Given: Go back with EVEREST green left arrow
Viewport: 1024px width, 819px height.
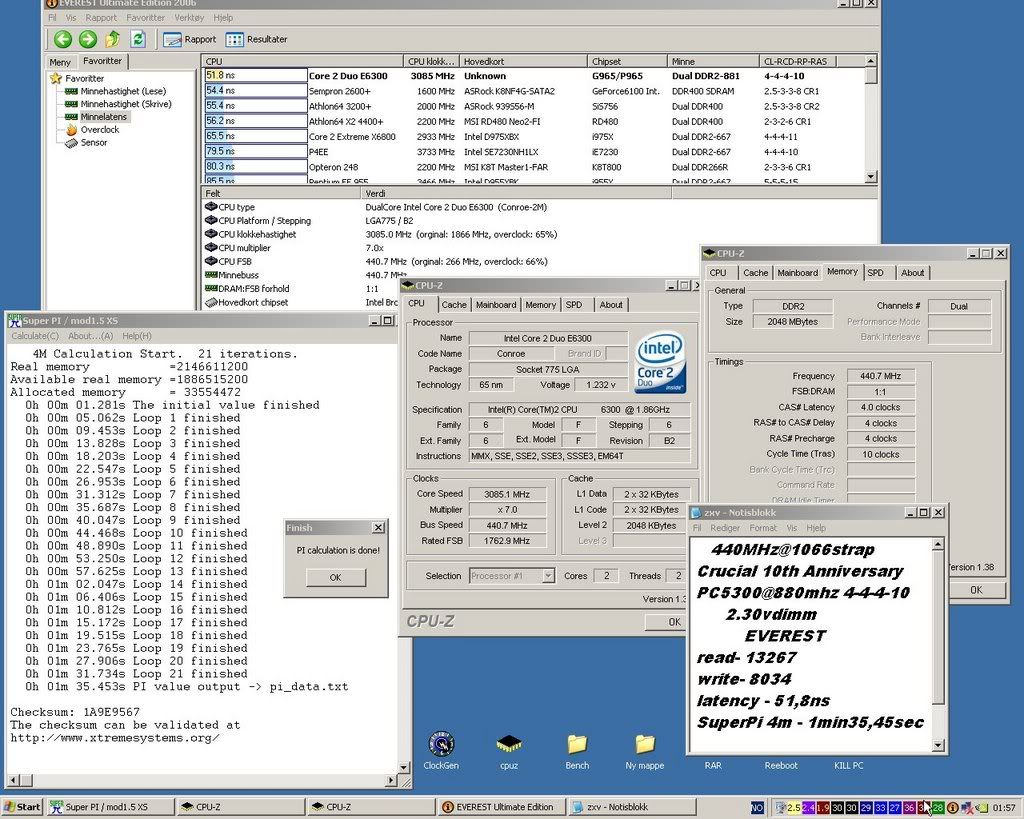Looking at the screenshot, I should pyautogui.click(x=63, y=39).
